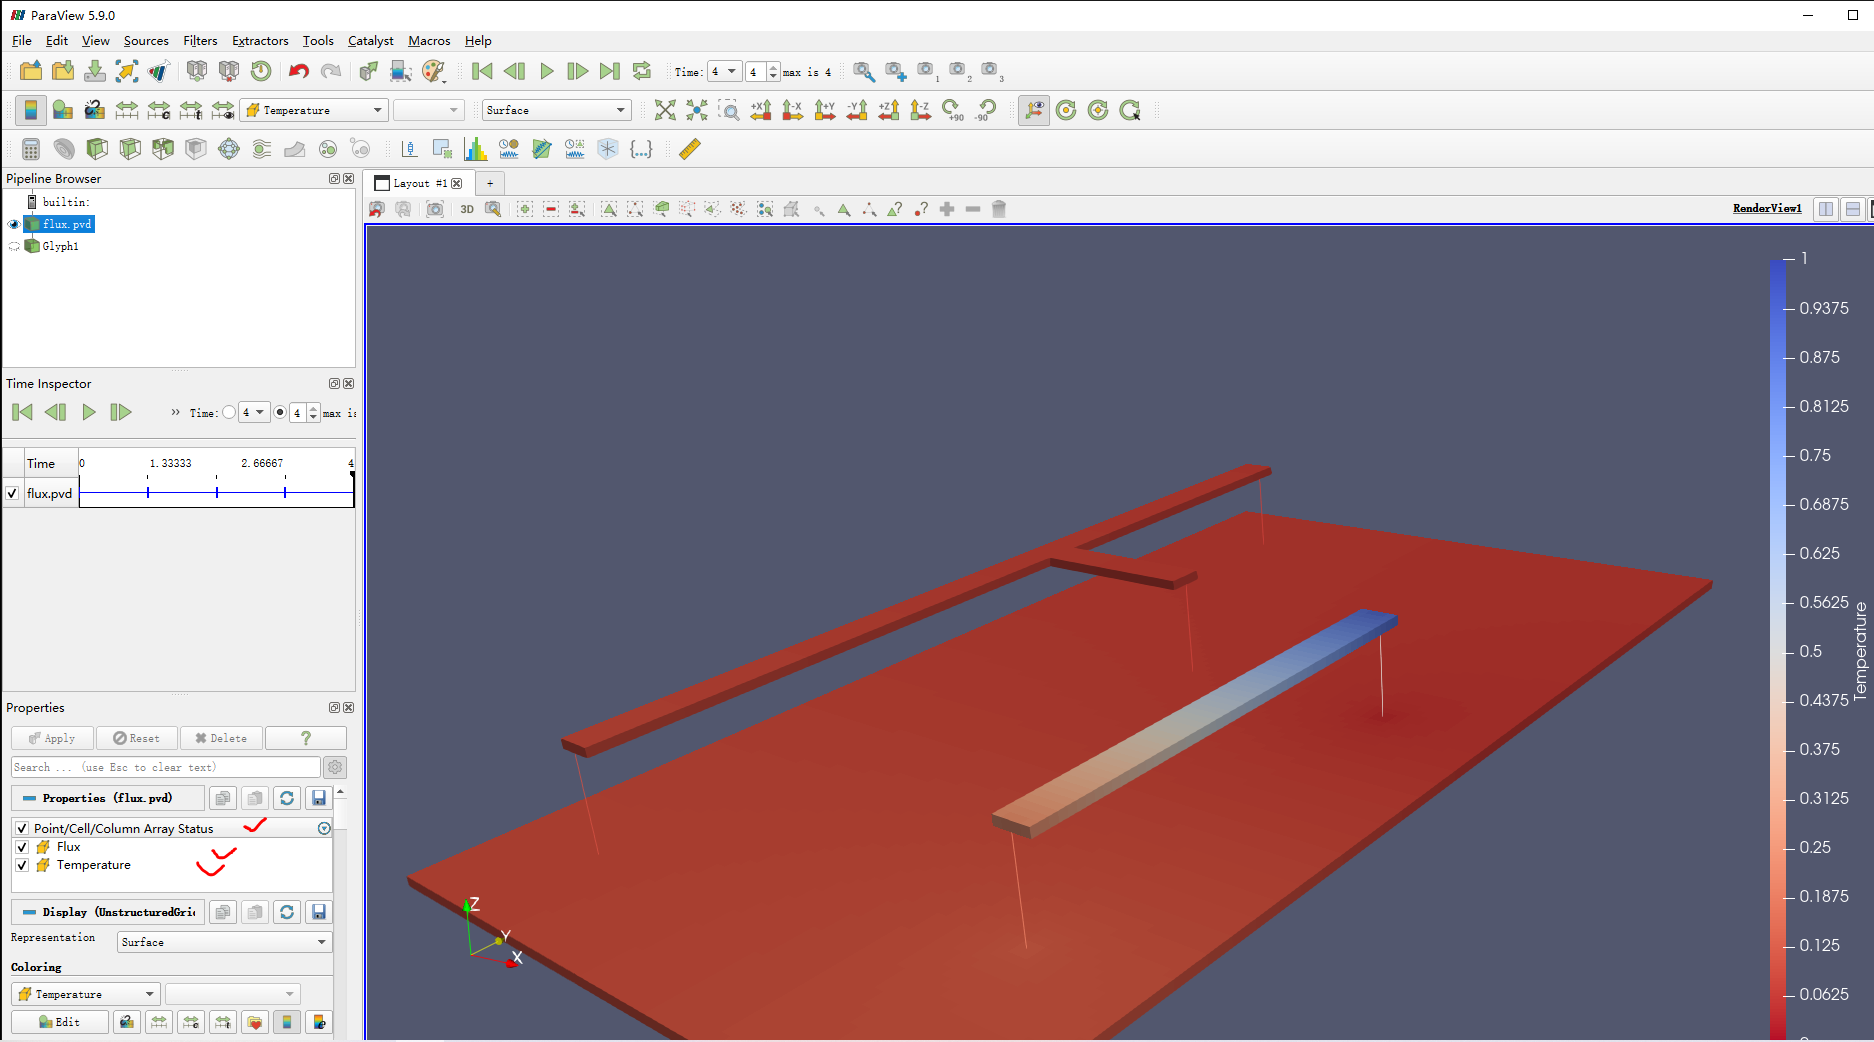The width and height of the screenshot is (1874, 1042).
Task: Click the Reset Camera icon
Action: pyautogui.click(x=665, y=110)
